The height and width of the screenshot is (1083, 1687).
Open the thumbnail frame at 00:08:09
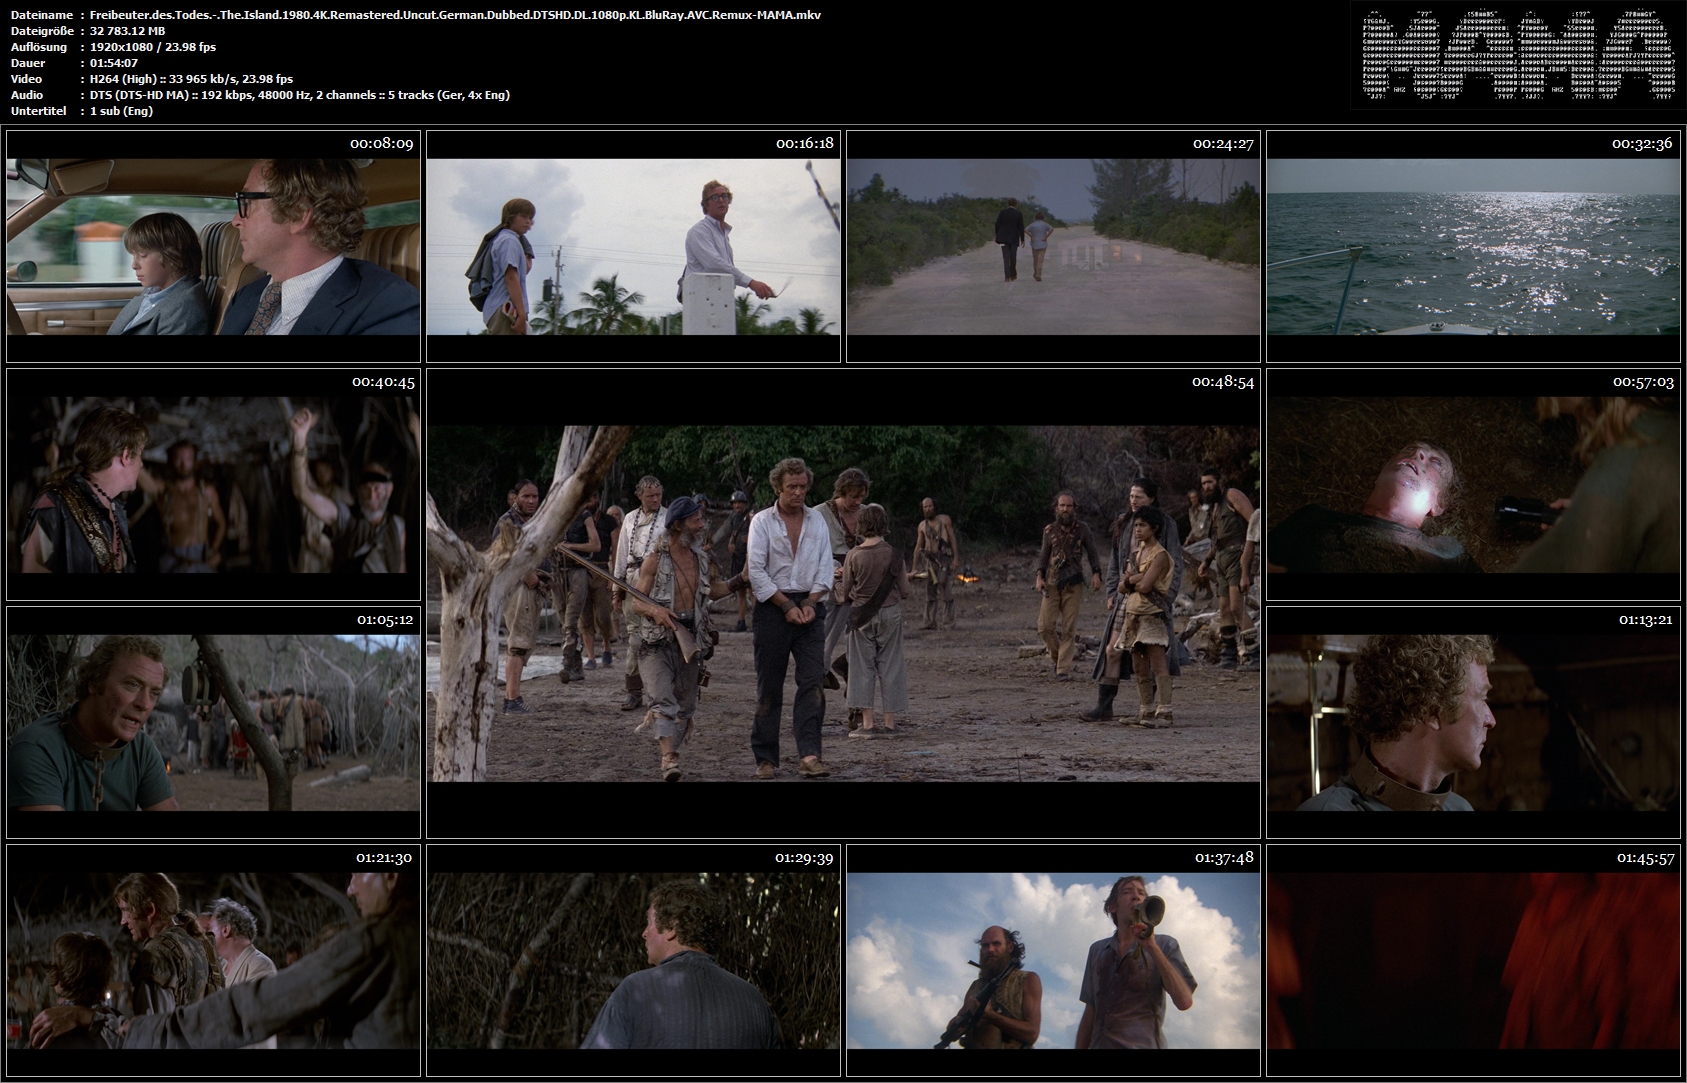pyautogui.click(x=213, y=246)
